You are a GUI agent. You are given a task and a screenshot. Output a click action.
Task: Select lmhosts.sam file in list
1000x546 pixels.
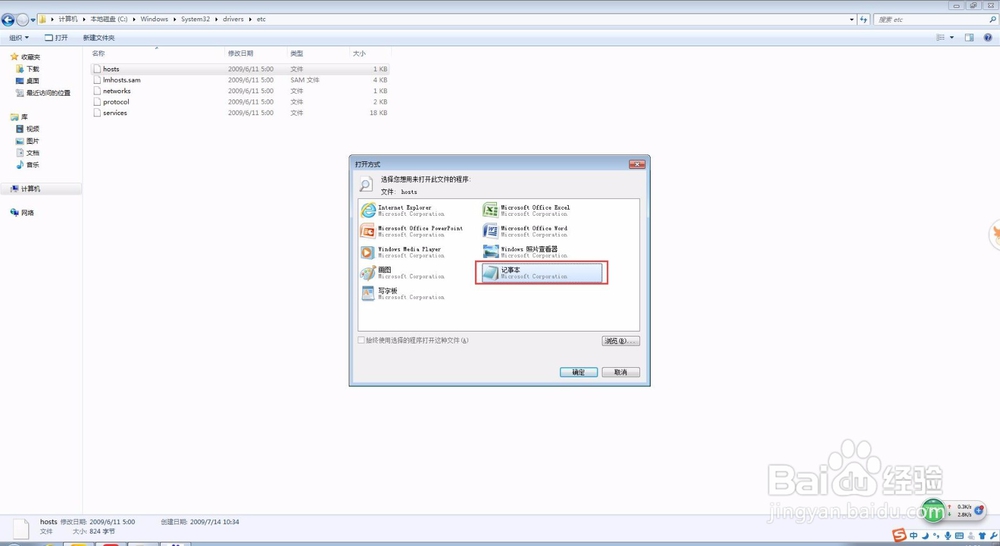click(x=240, y=80)
